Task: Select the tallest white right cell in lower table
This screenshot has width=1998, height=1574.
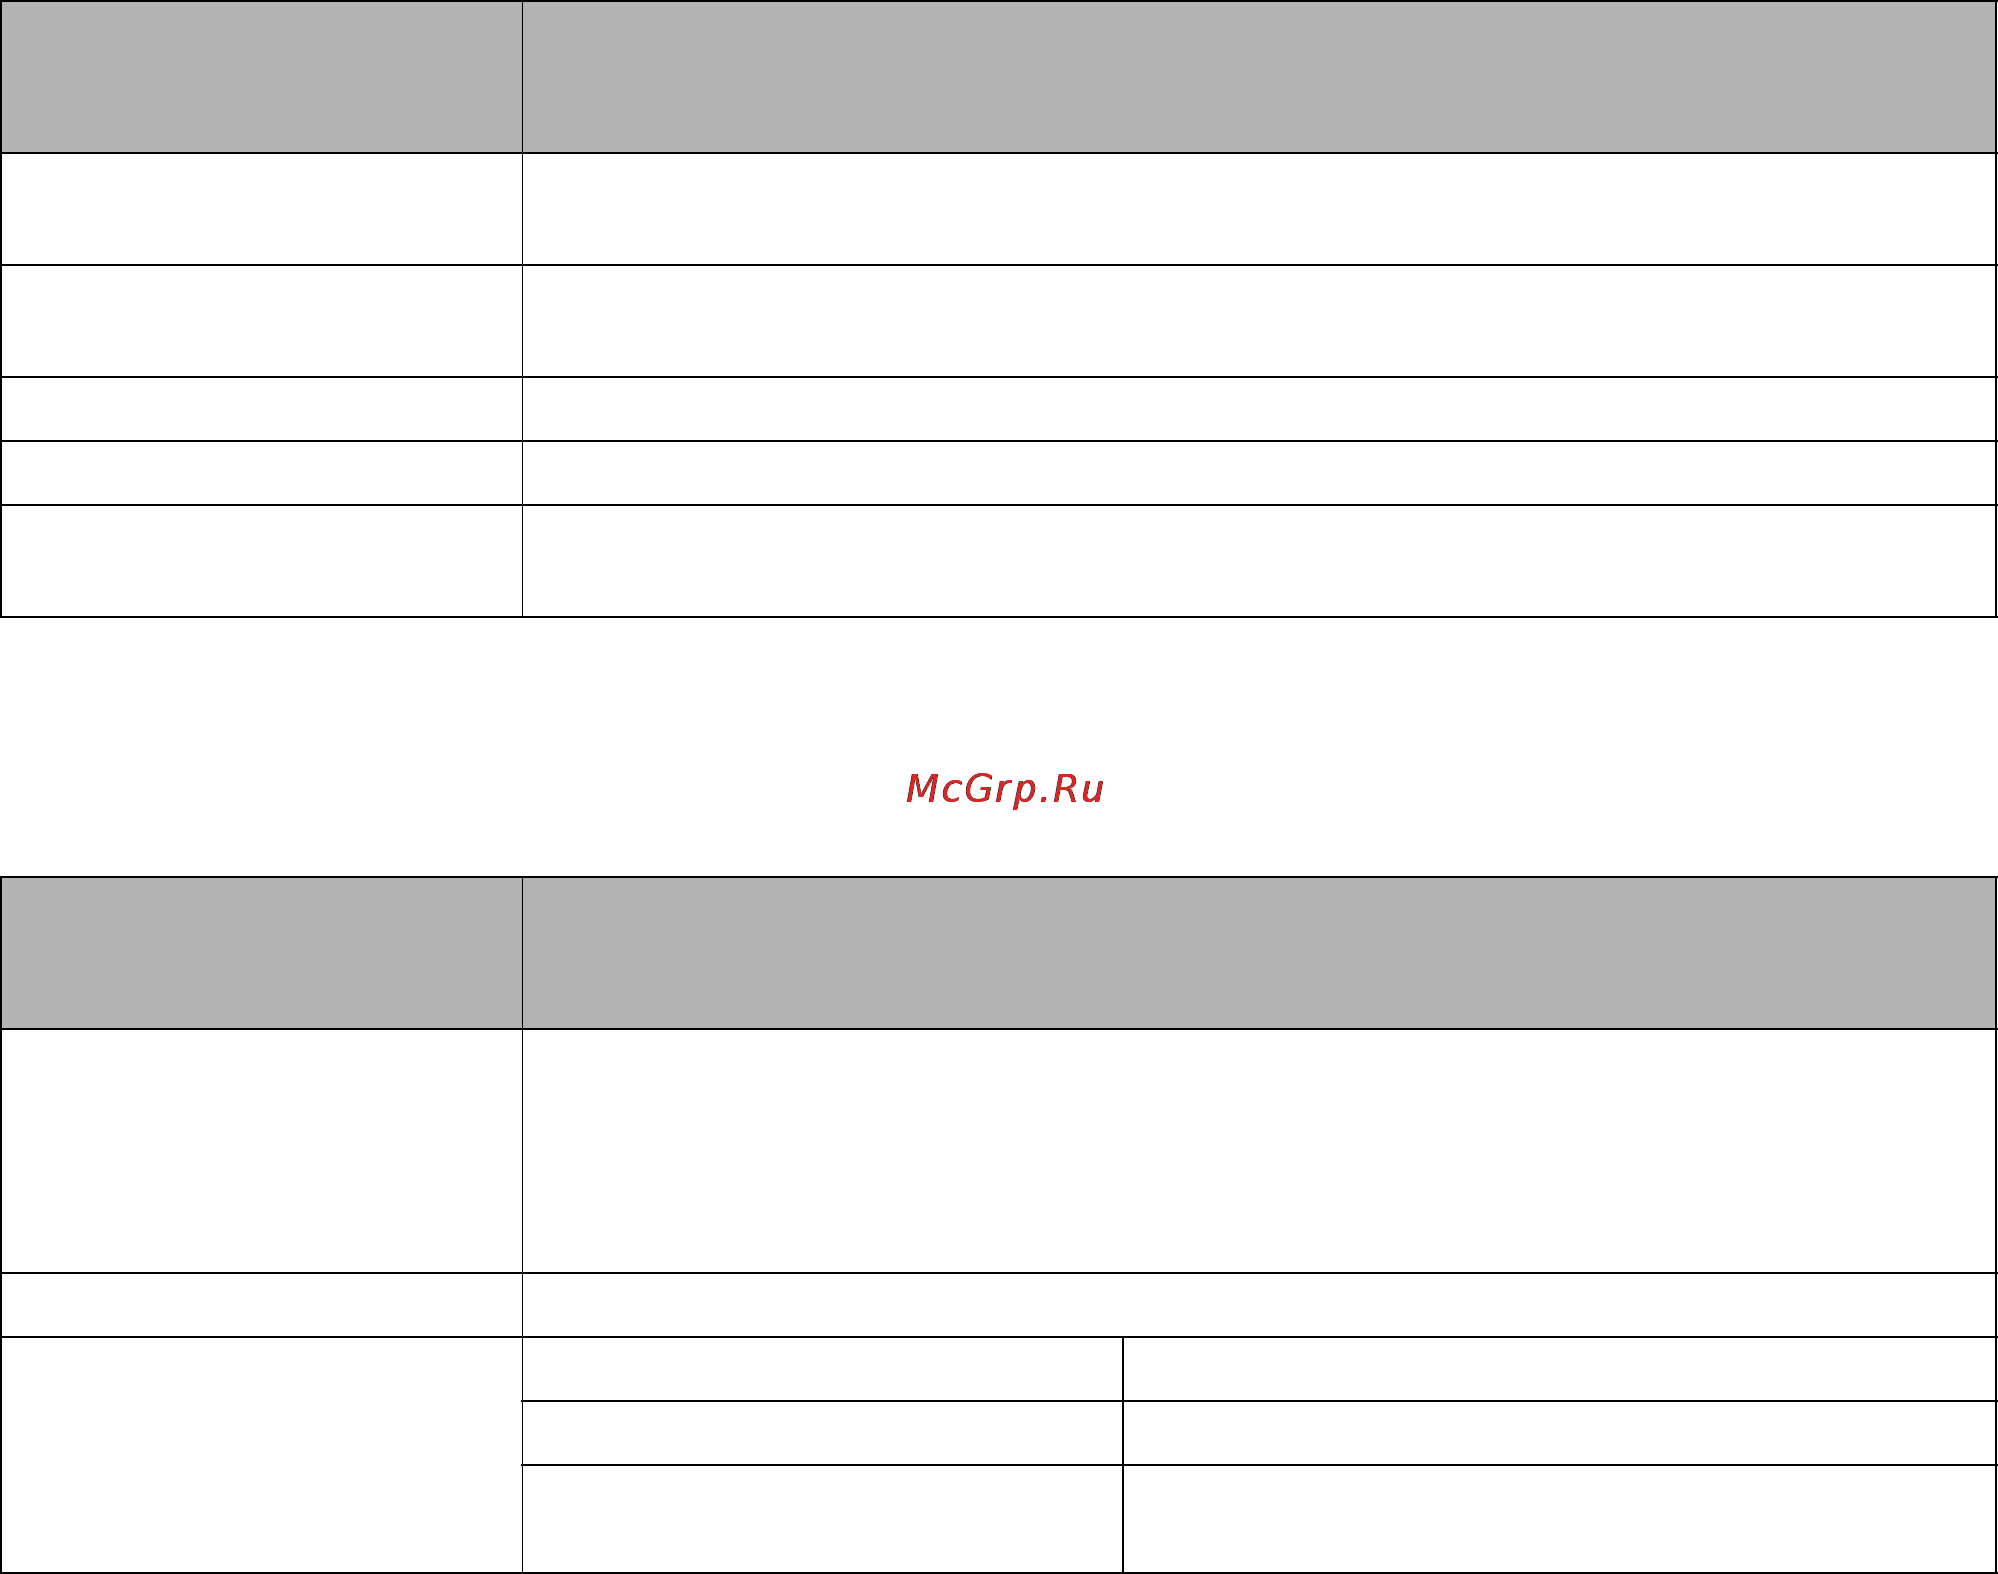Action: pos(1259,1151)
